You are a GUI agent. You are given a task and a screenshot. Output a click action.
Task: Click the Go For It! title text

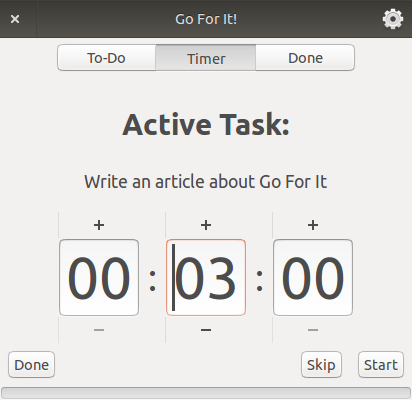tap(206, 19)
